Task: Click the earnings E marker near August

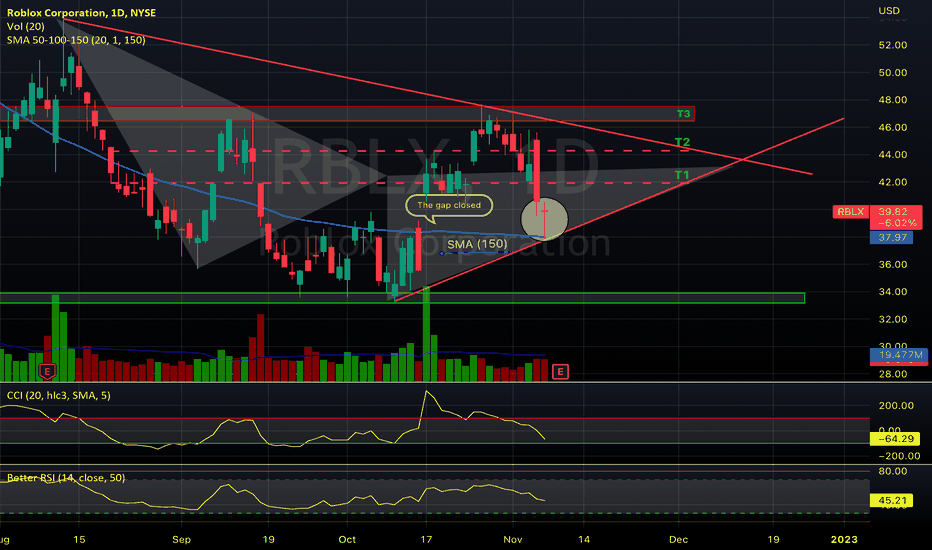Action: point(47,372)
